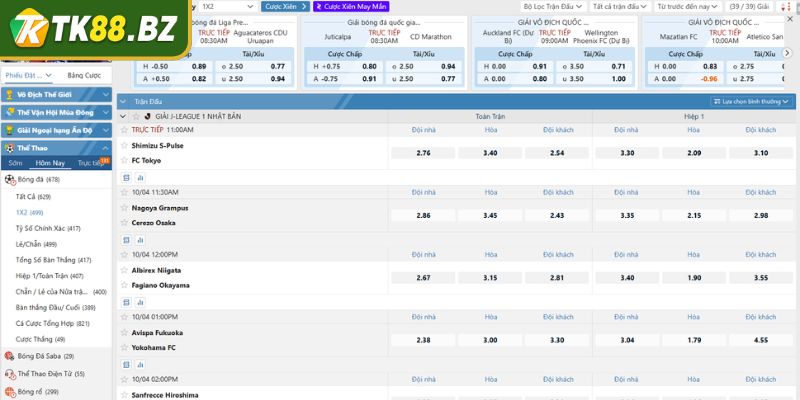Click the football icon beside Bóng đá

(x=9, y=179)
